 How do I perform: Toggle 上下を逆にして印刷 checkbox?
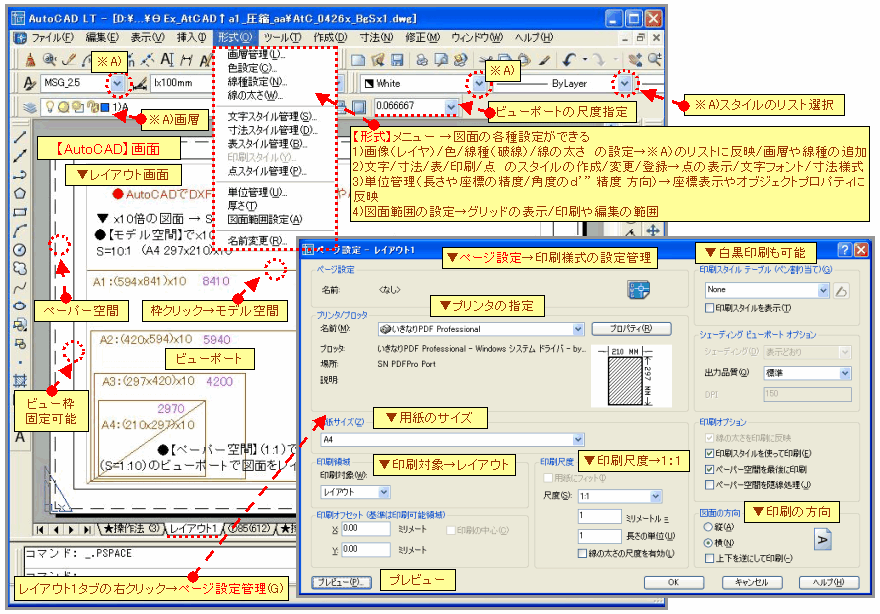pos(709,558)
